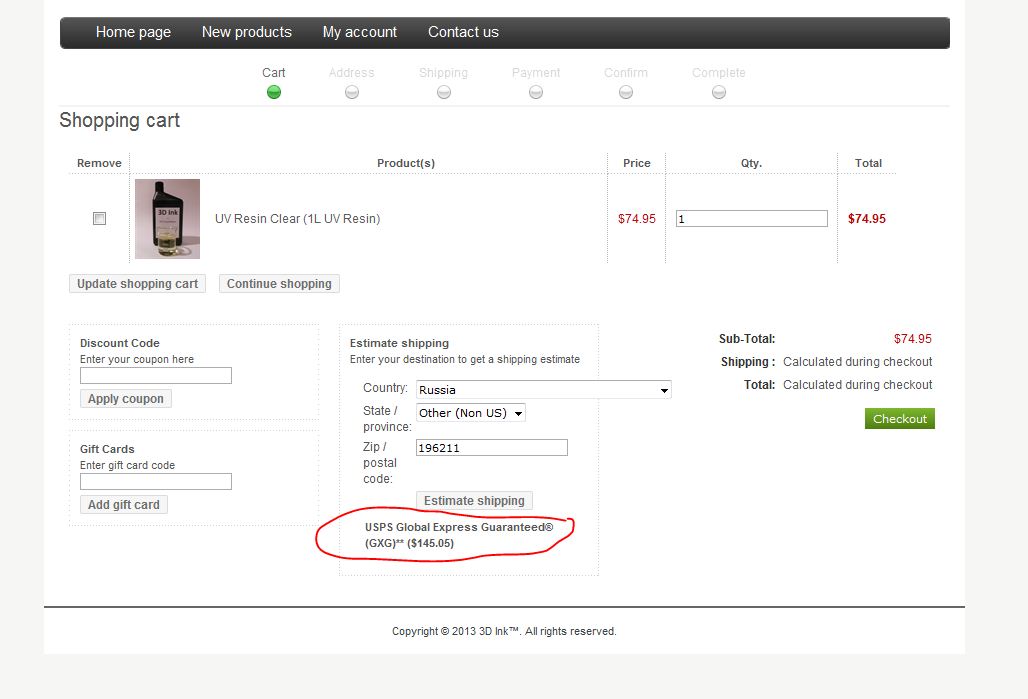Check the Remove checkbox for UV Resin

tap(99, 219)
